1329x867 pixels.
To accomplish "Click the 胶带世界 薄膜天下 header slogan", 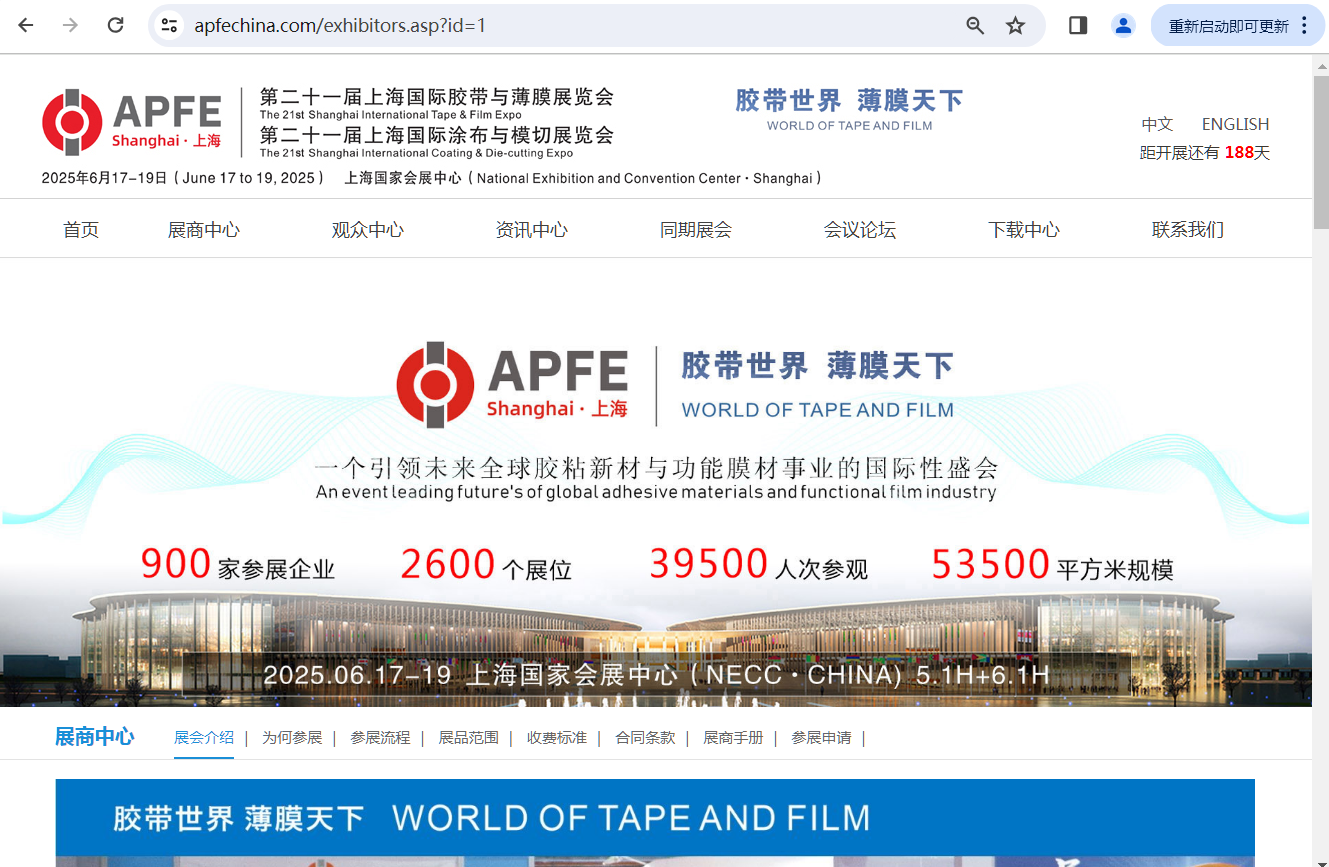I will click(849, 101).
